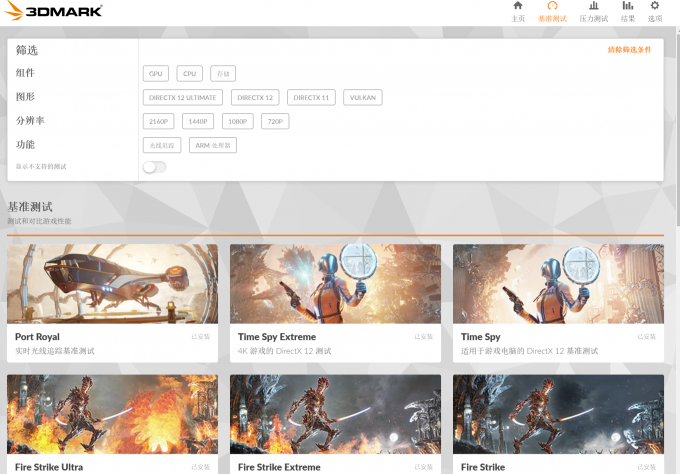Toggle the ARM processor filter
The height and width of the screenshot is (474, 680).
tap(212, 145)
